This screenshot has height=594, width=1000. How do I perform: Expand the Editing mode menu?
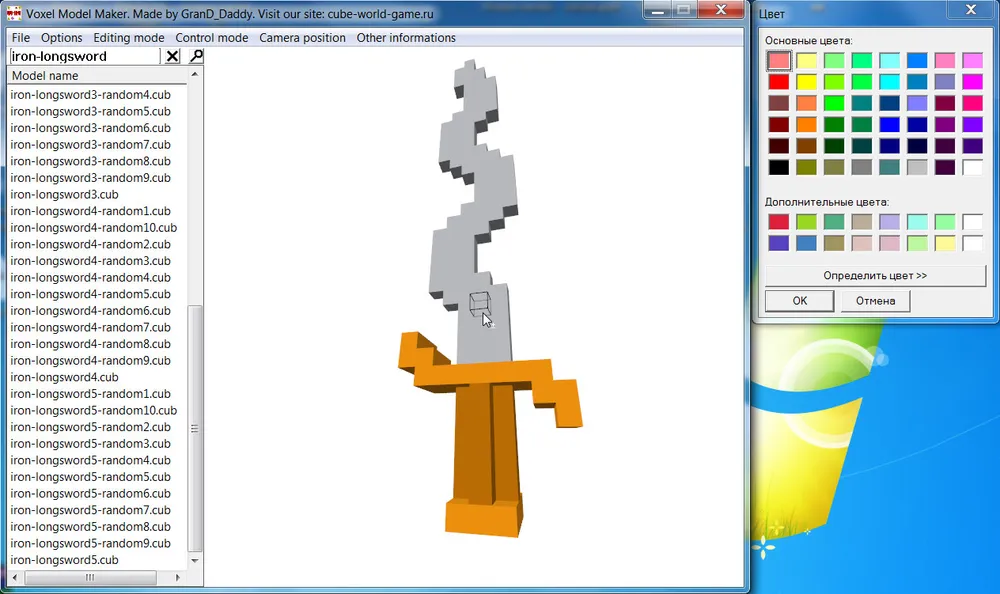tap(129, 38)
